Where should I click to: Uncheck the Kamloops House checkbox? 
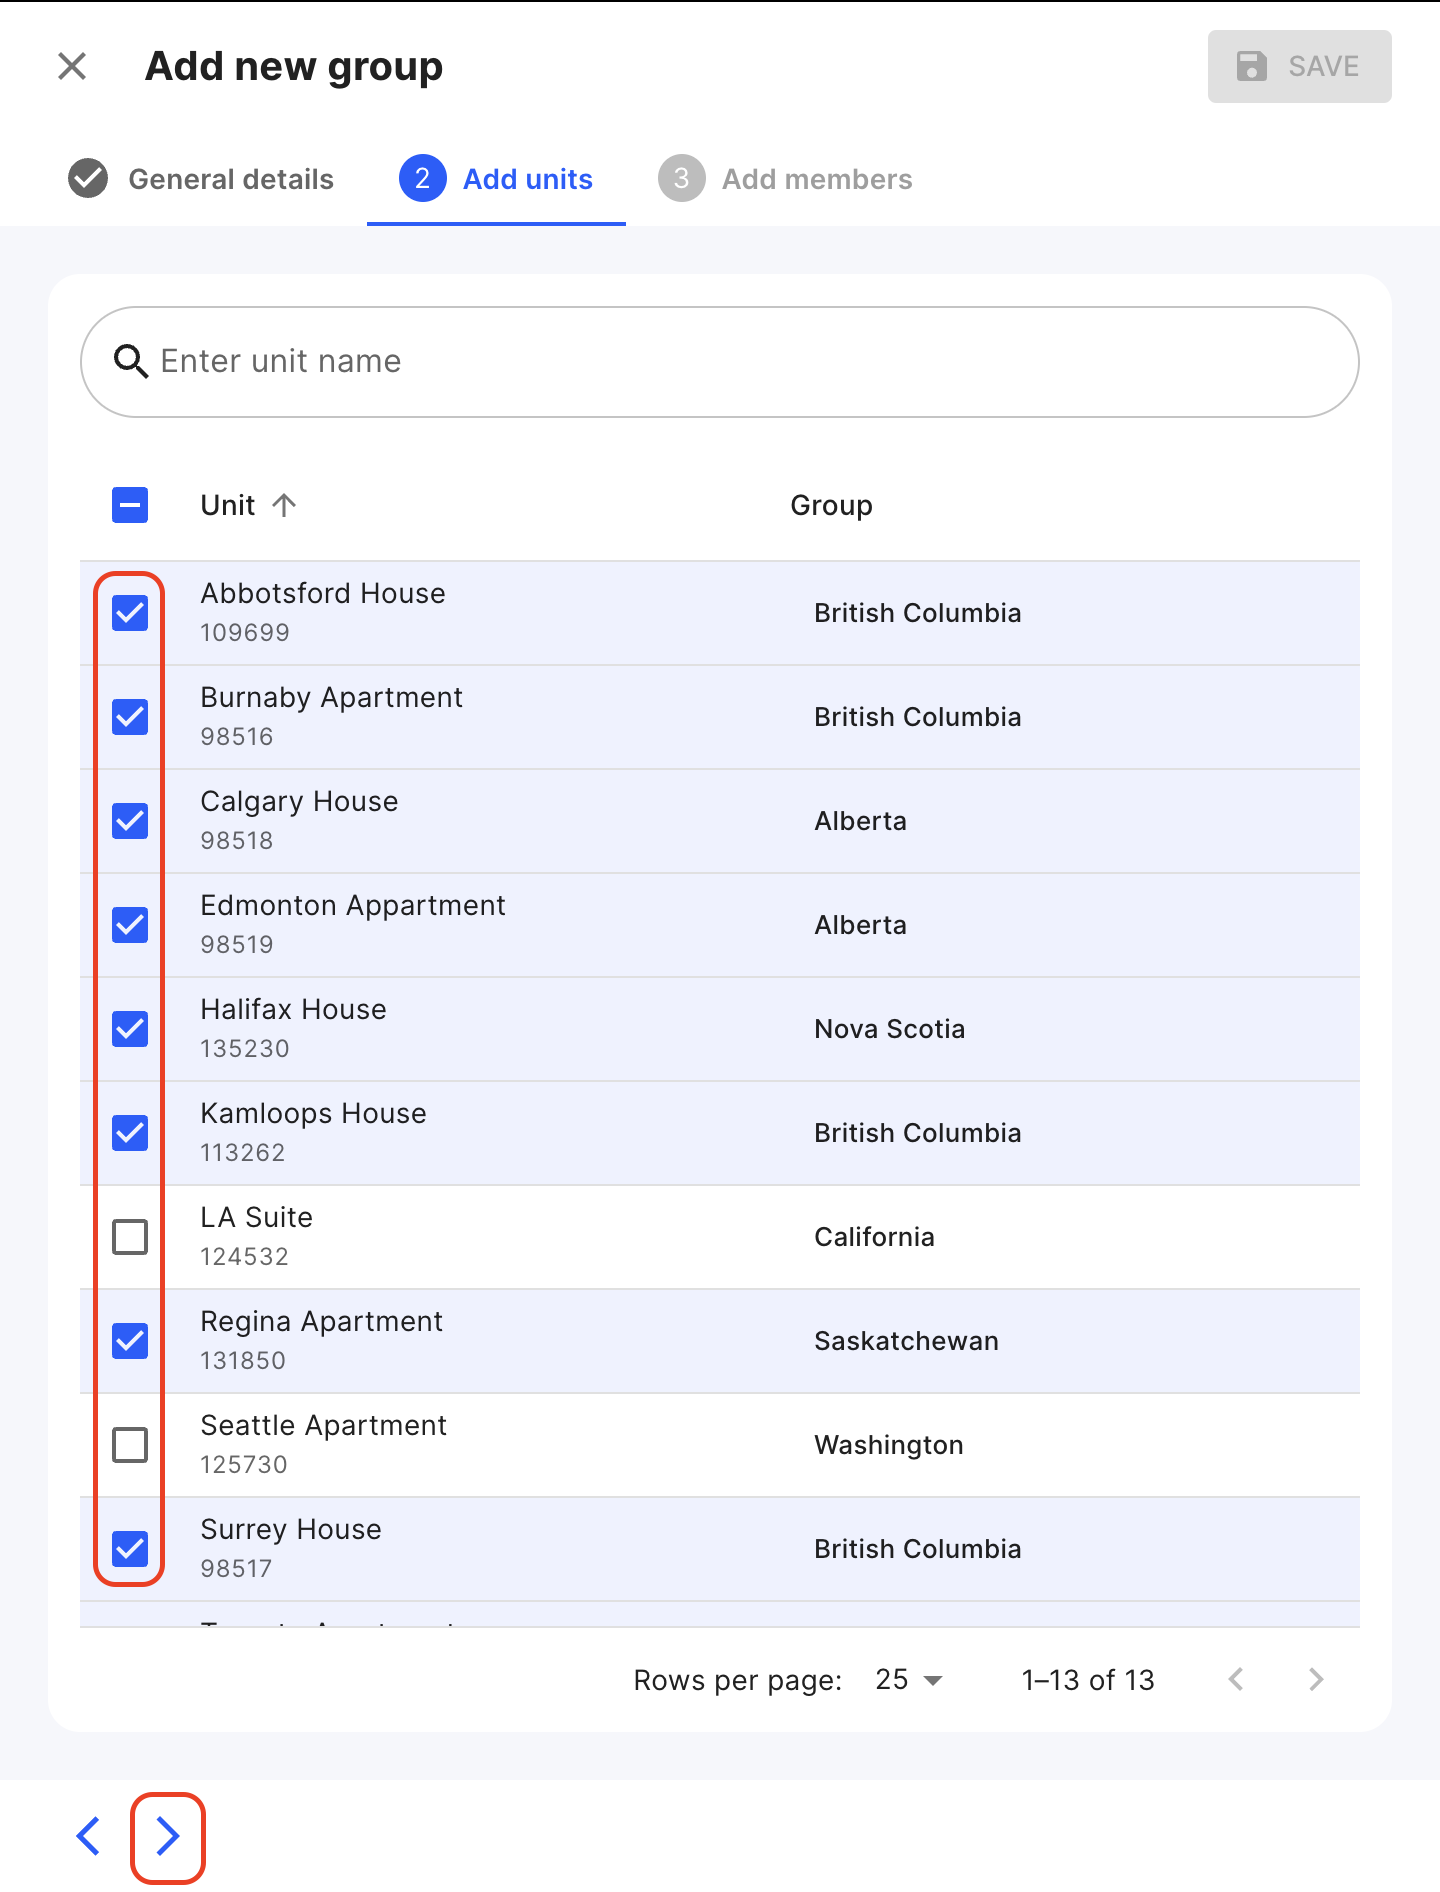point(130,1133)
